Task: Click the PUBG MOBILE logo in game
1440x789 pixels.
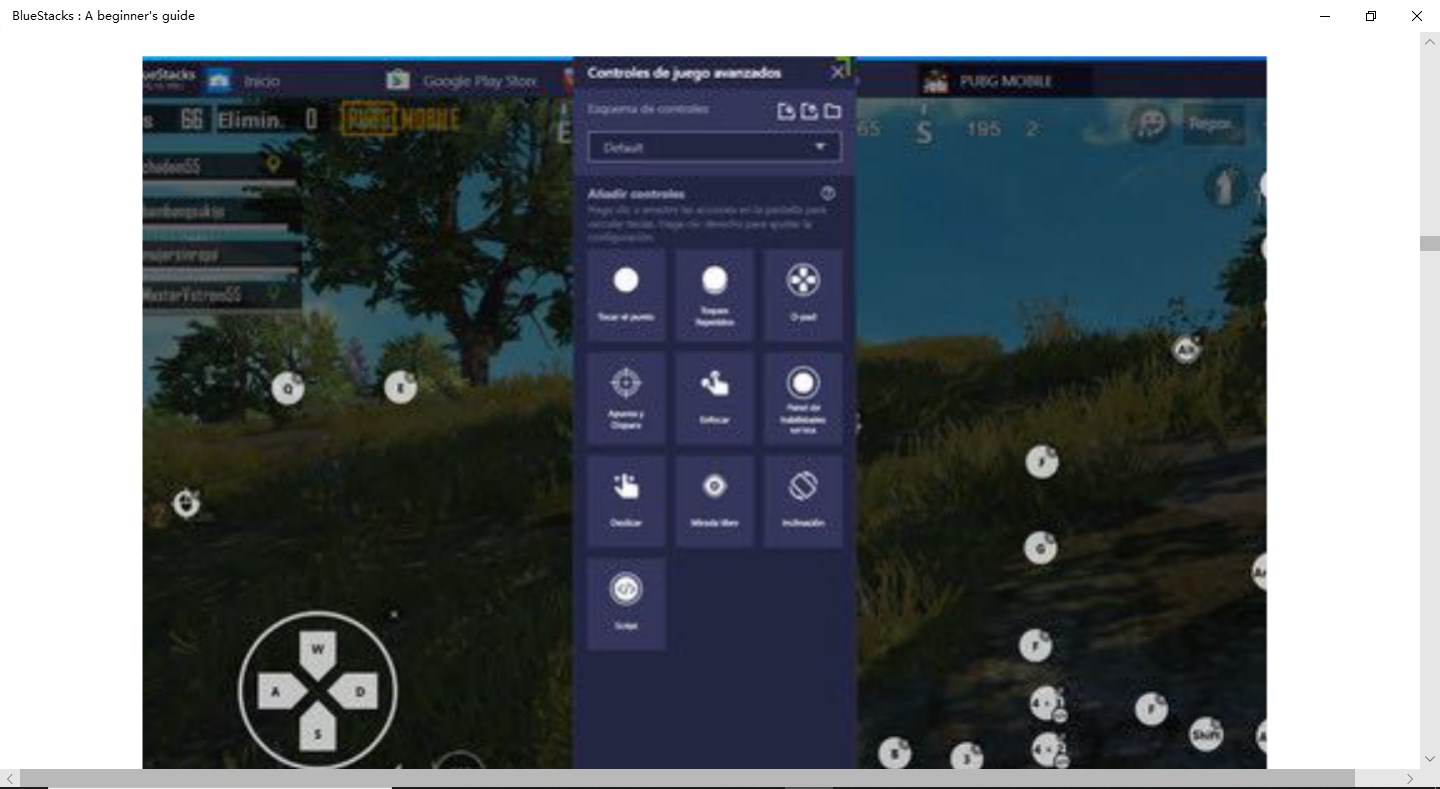Action: click(401, 121)
